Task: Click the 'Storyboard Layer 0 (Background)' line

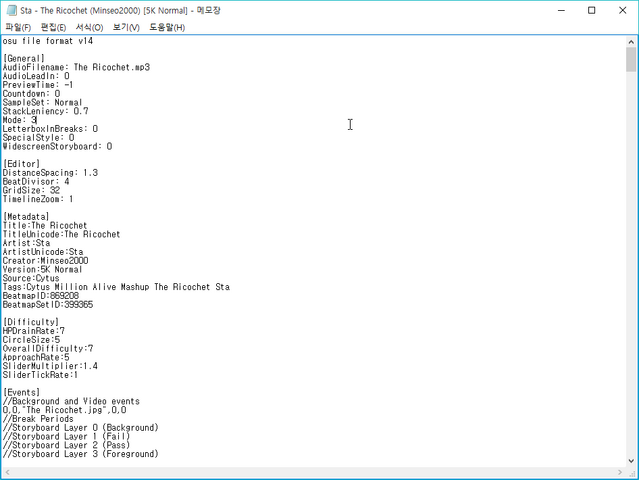Action: coord(80,428)
